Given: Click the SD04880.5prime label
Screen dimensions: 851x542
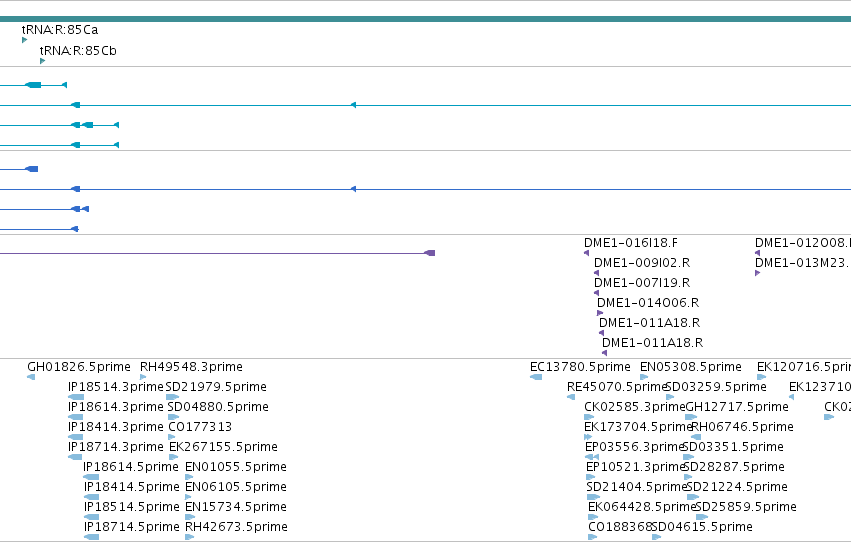Looking at the screenshot, I should coord(218,407).
